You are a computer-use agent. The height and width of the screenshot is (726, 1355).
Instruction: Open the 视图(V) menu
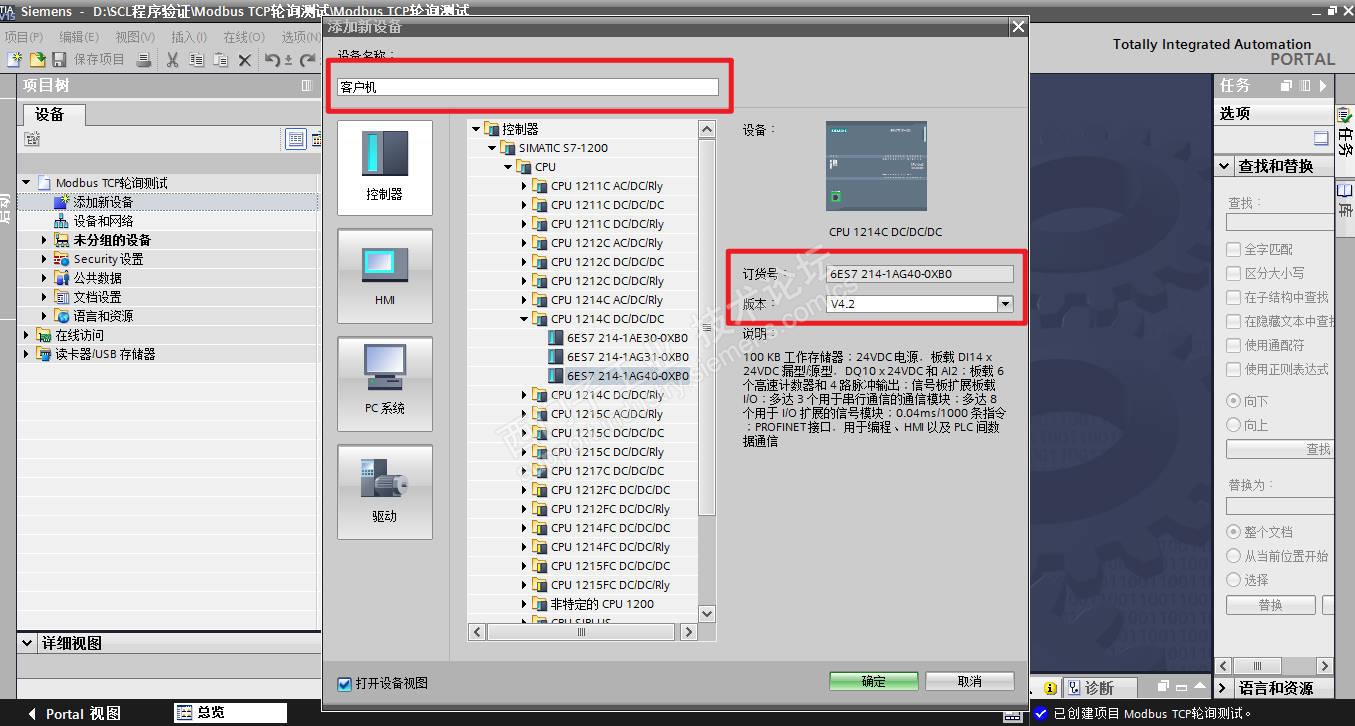pos(134,37)
